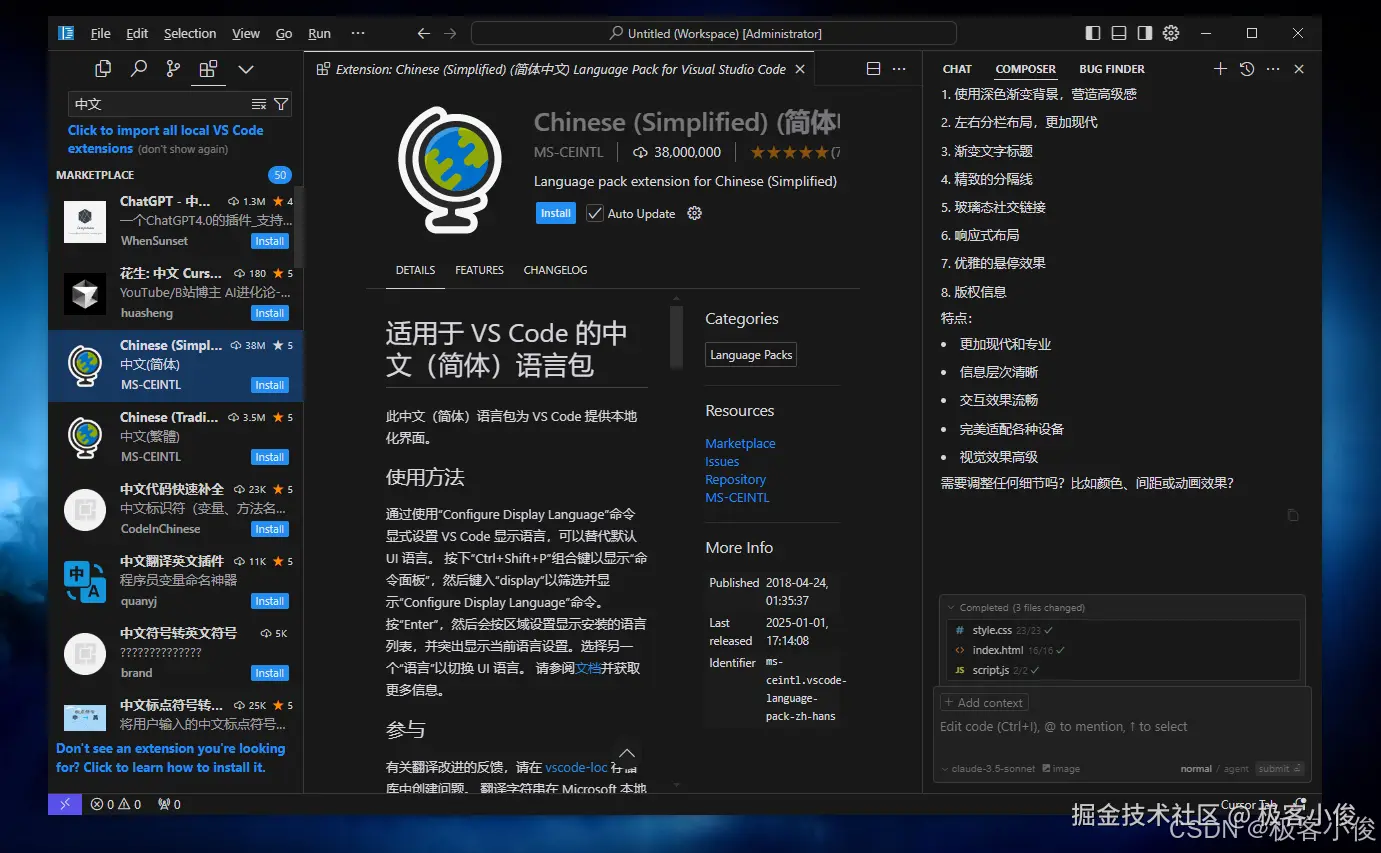Image resolution: width=1381 pixels, height=853 pixels.
Task: Install the ChatGPT 中文 extension by WhenSunset
Action: (x=269, y=241)
